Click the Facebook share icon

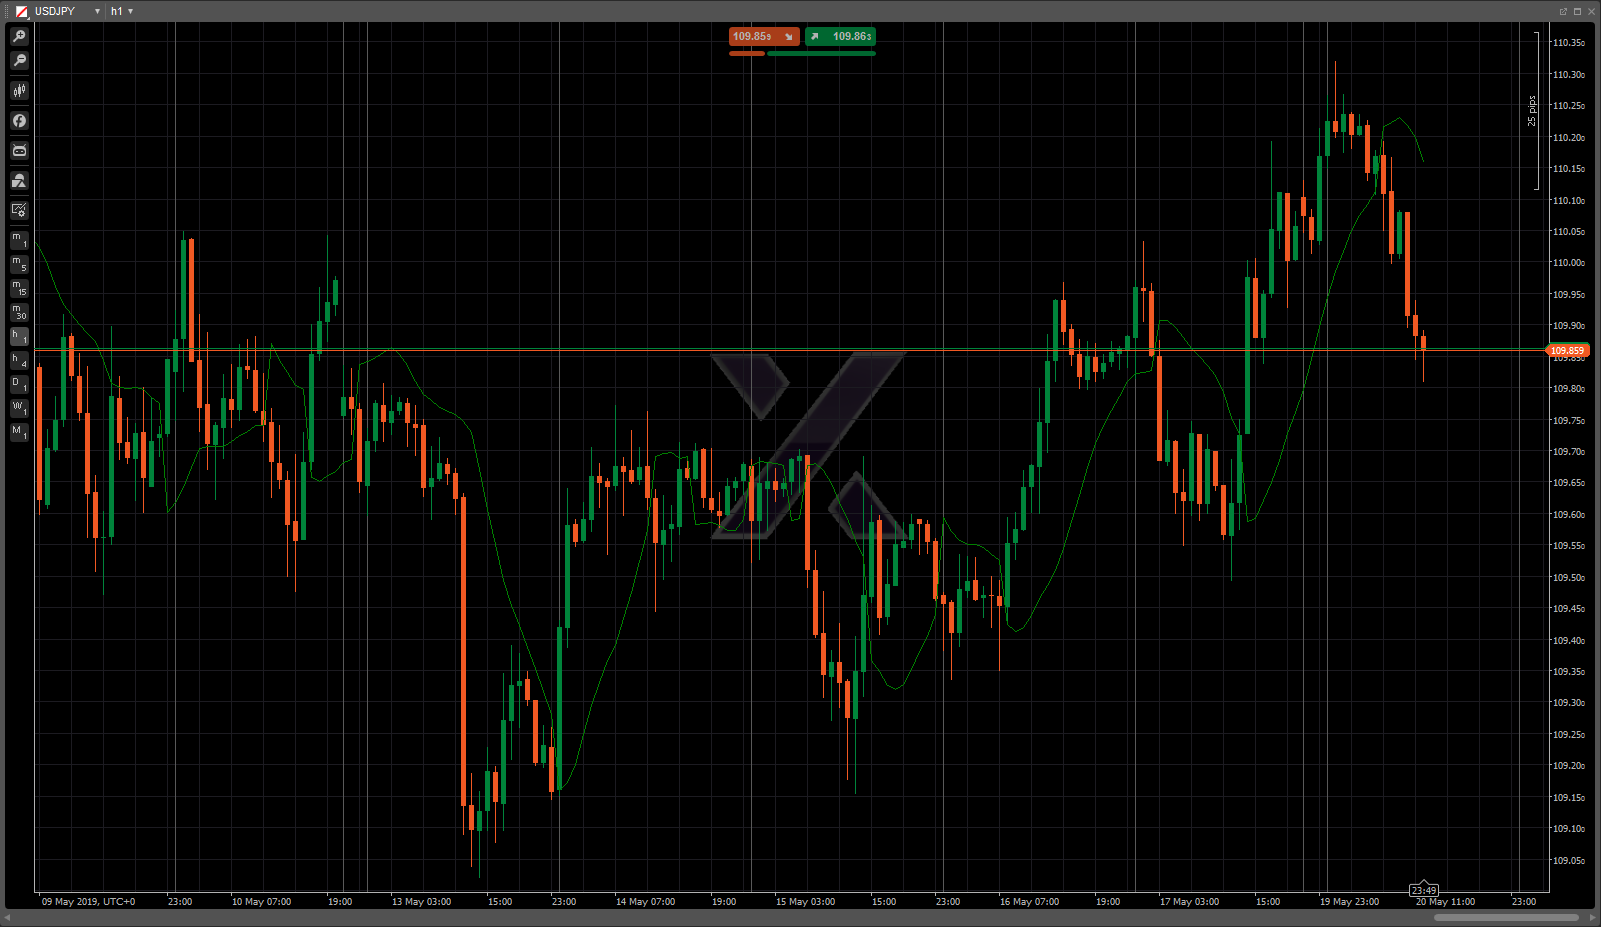19,121
